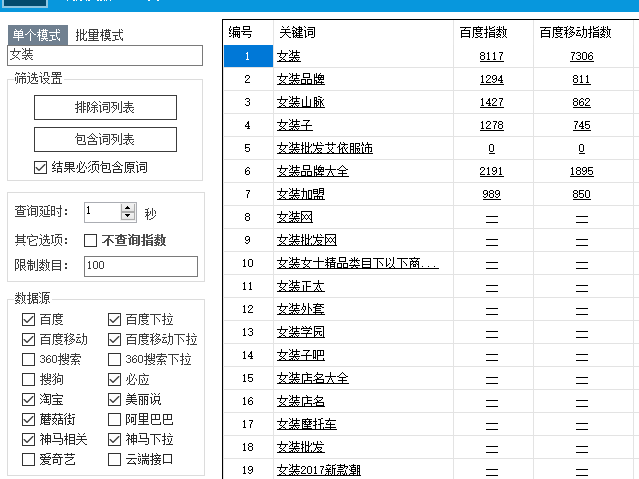Open keyword link 女装批发艾依服饰

(325, 148)
